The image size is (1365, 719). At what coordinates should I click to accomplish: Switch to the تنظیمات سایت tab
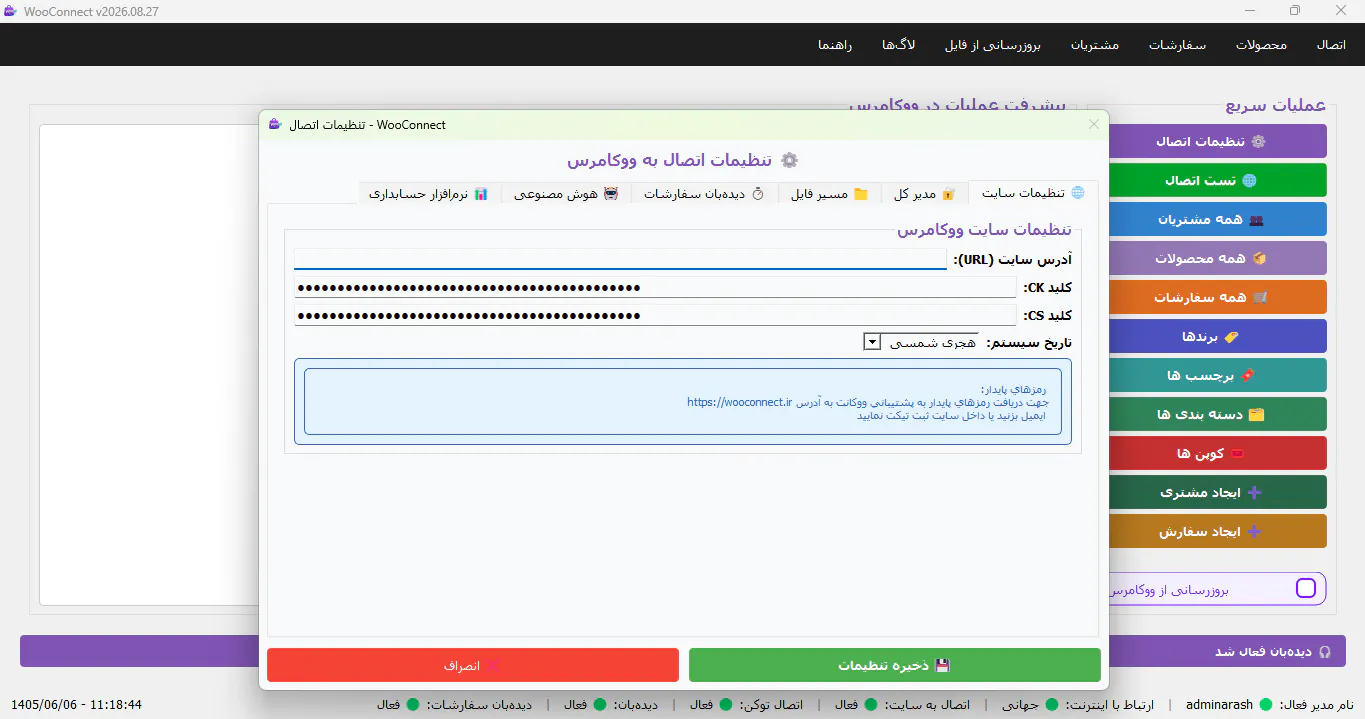1033,193
